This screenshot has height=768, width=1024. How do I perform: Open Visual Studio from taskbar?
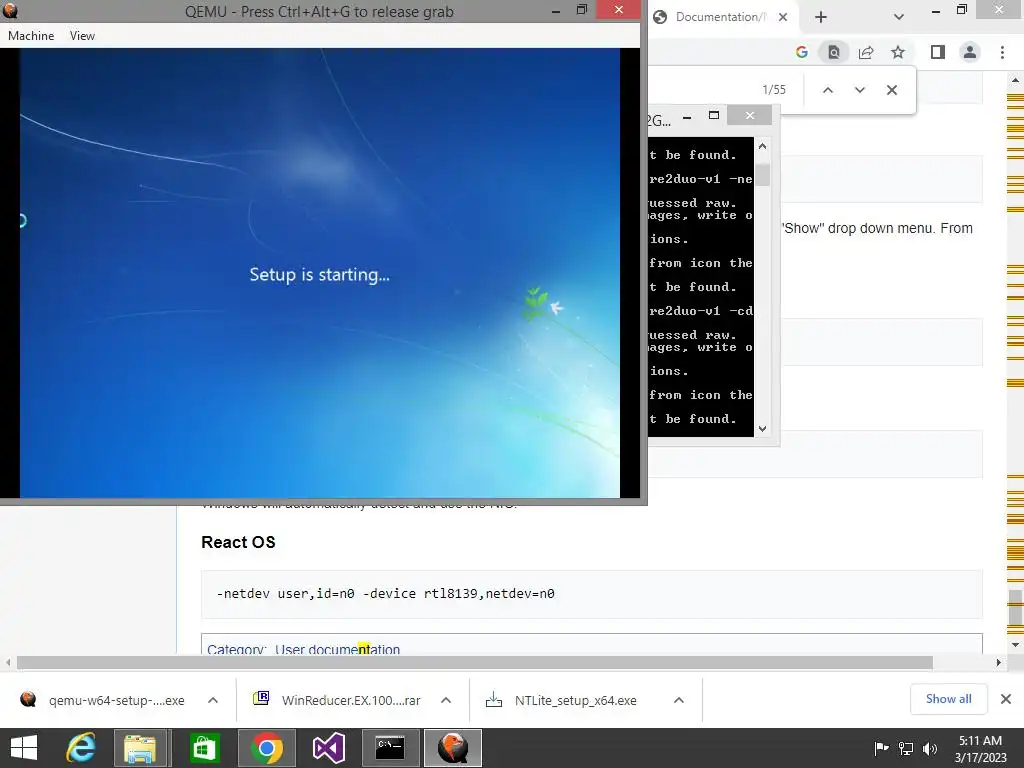click(x=328, y=748)
